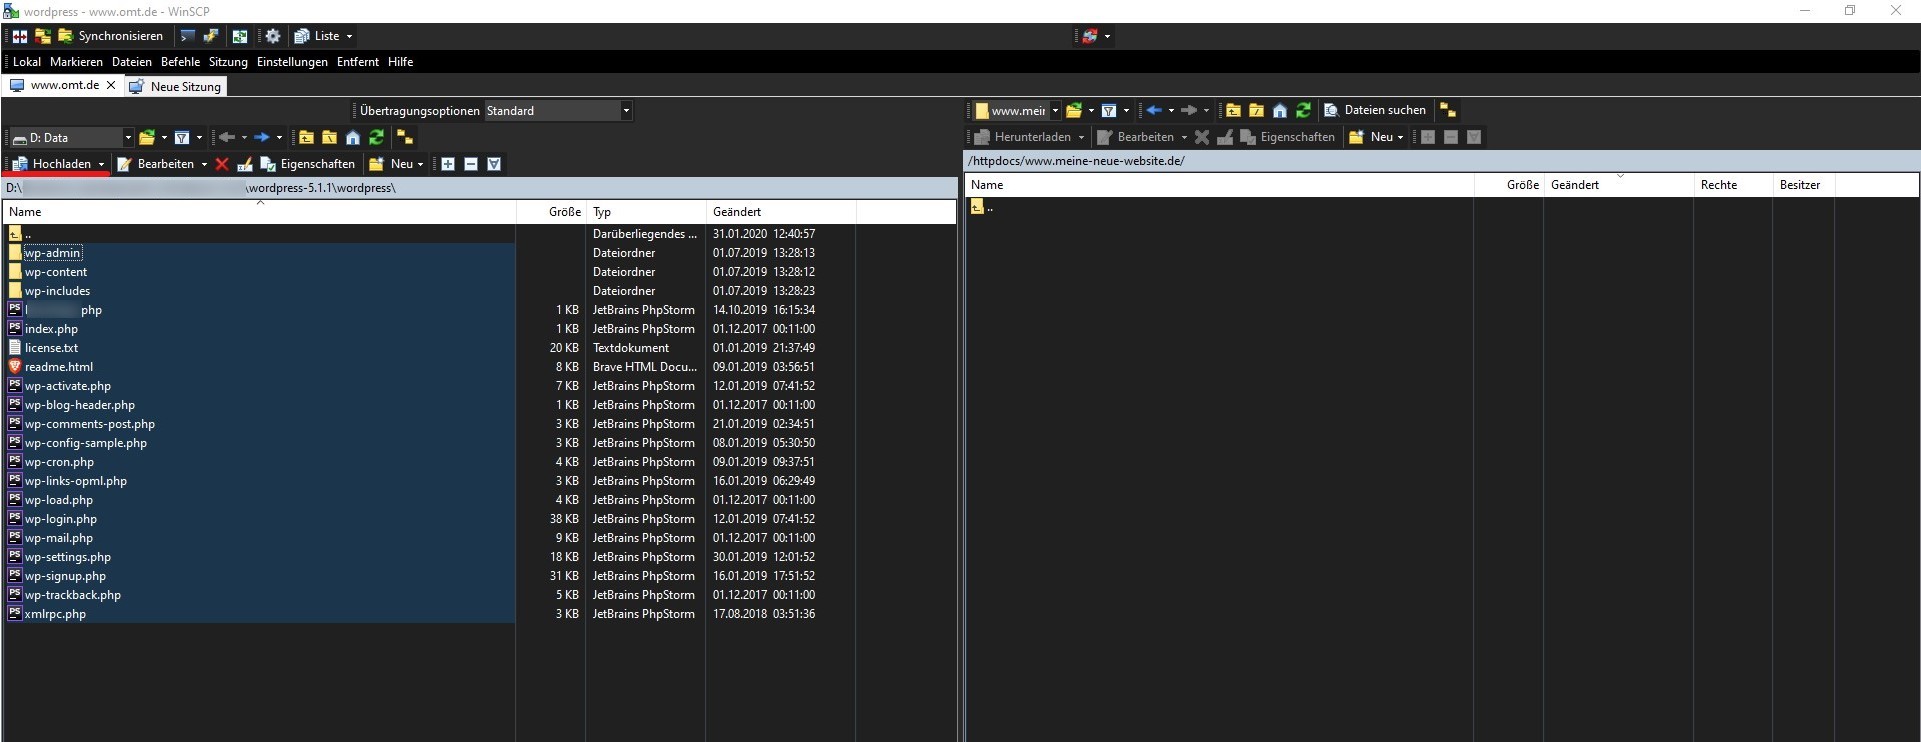
Task: Click the local directory tree icon
Action: click(x=405, y=137)
